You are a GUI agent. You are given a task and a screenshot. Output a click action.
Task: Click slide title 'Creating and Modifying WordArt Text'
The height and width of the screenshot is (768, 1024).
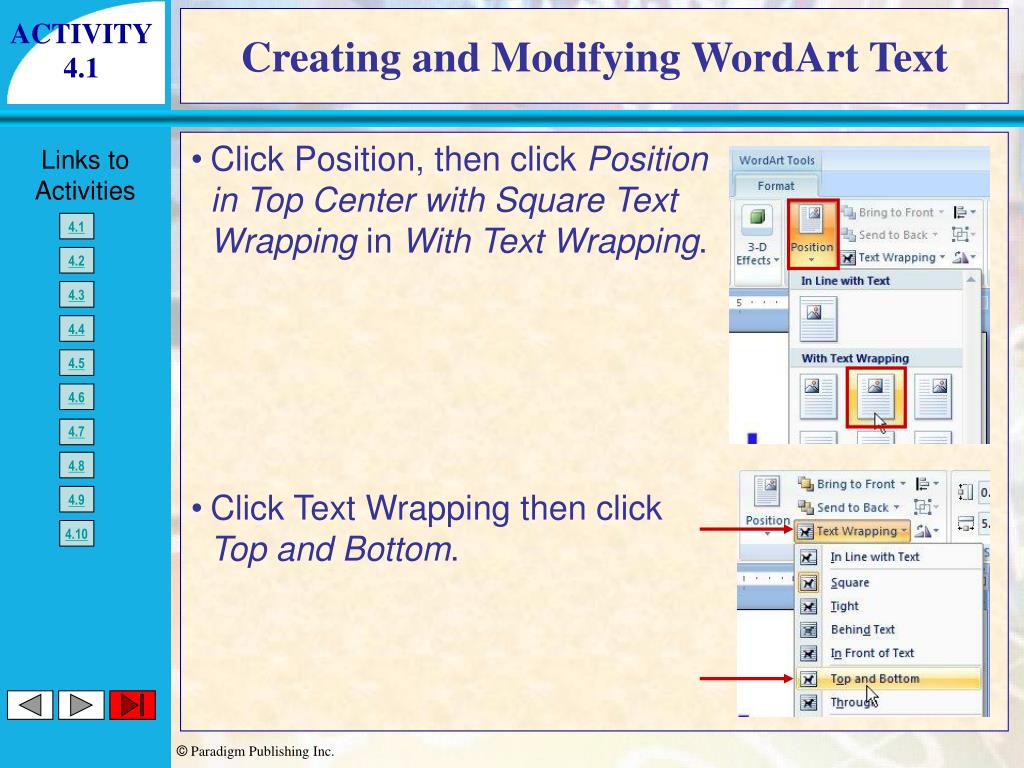pyautogui.click(x=594, y=57)
